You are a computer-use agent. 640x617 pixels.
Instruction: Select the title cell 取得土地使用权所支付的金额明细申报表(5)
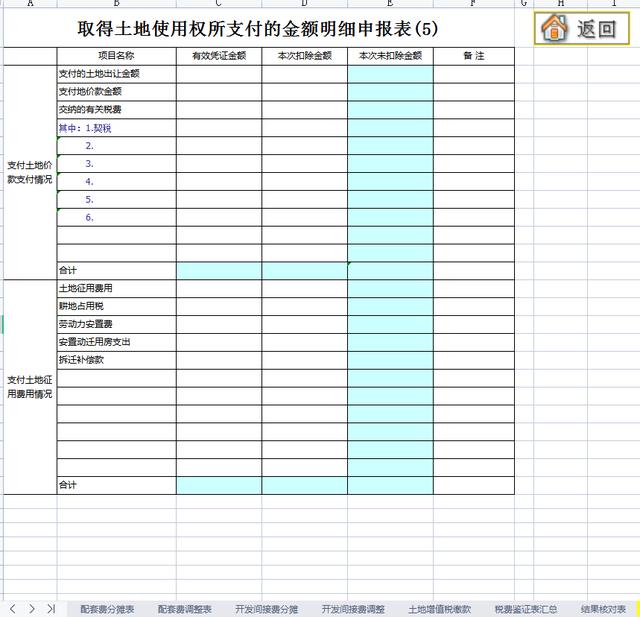point(259,28)
